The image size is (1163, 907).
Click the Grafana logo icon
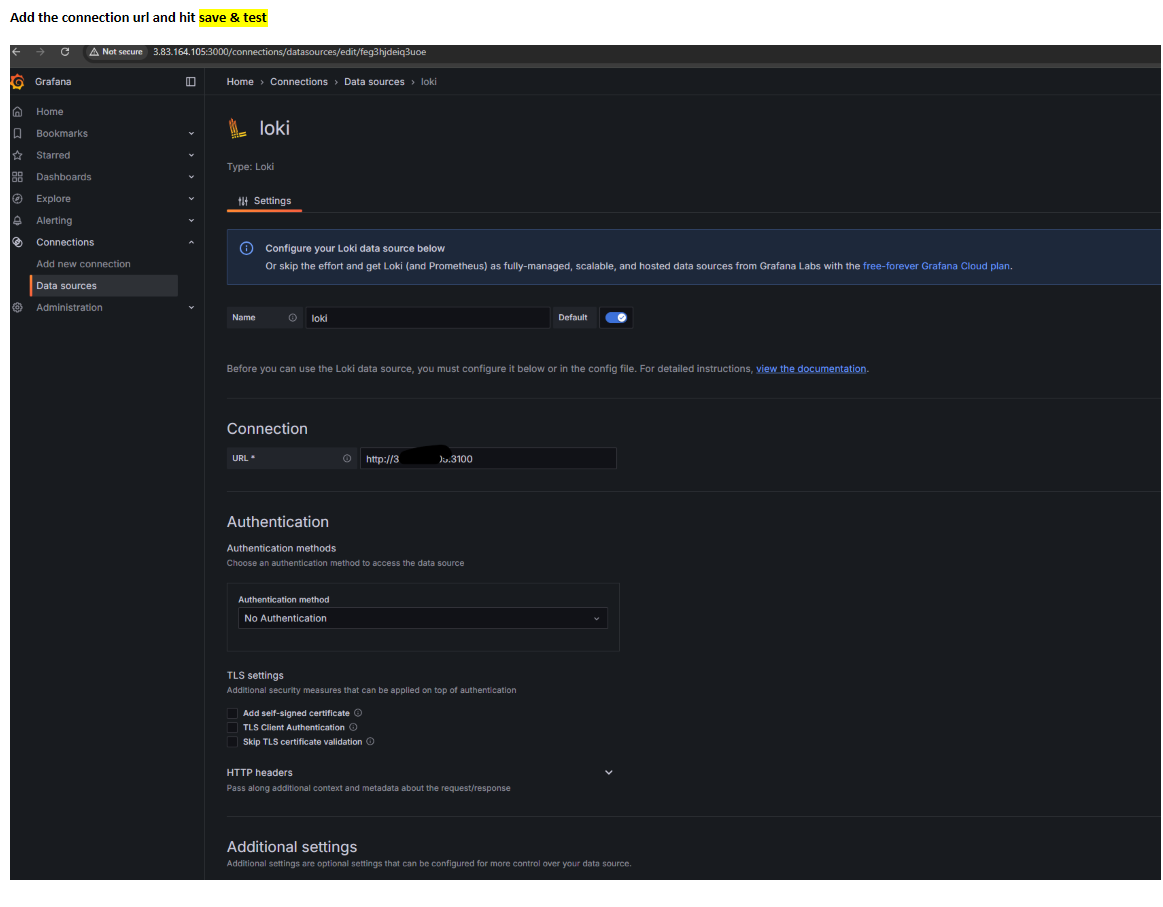coord(17,82)
